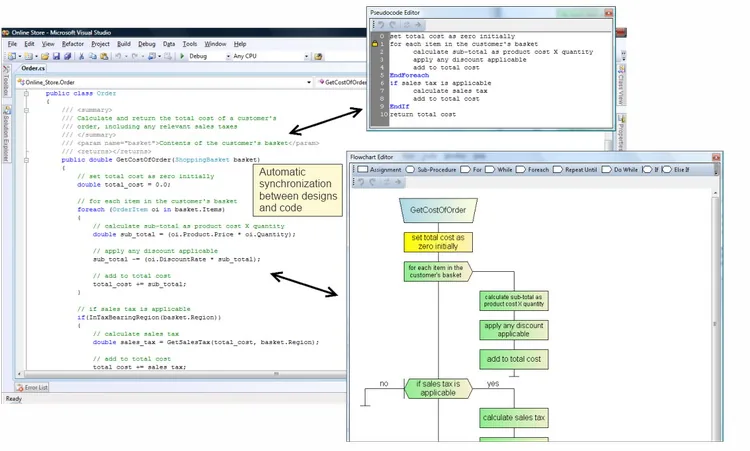Click the Navigate Backward icon in toolbar

[x=152, y=56]
